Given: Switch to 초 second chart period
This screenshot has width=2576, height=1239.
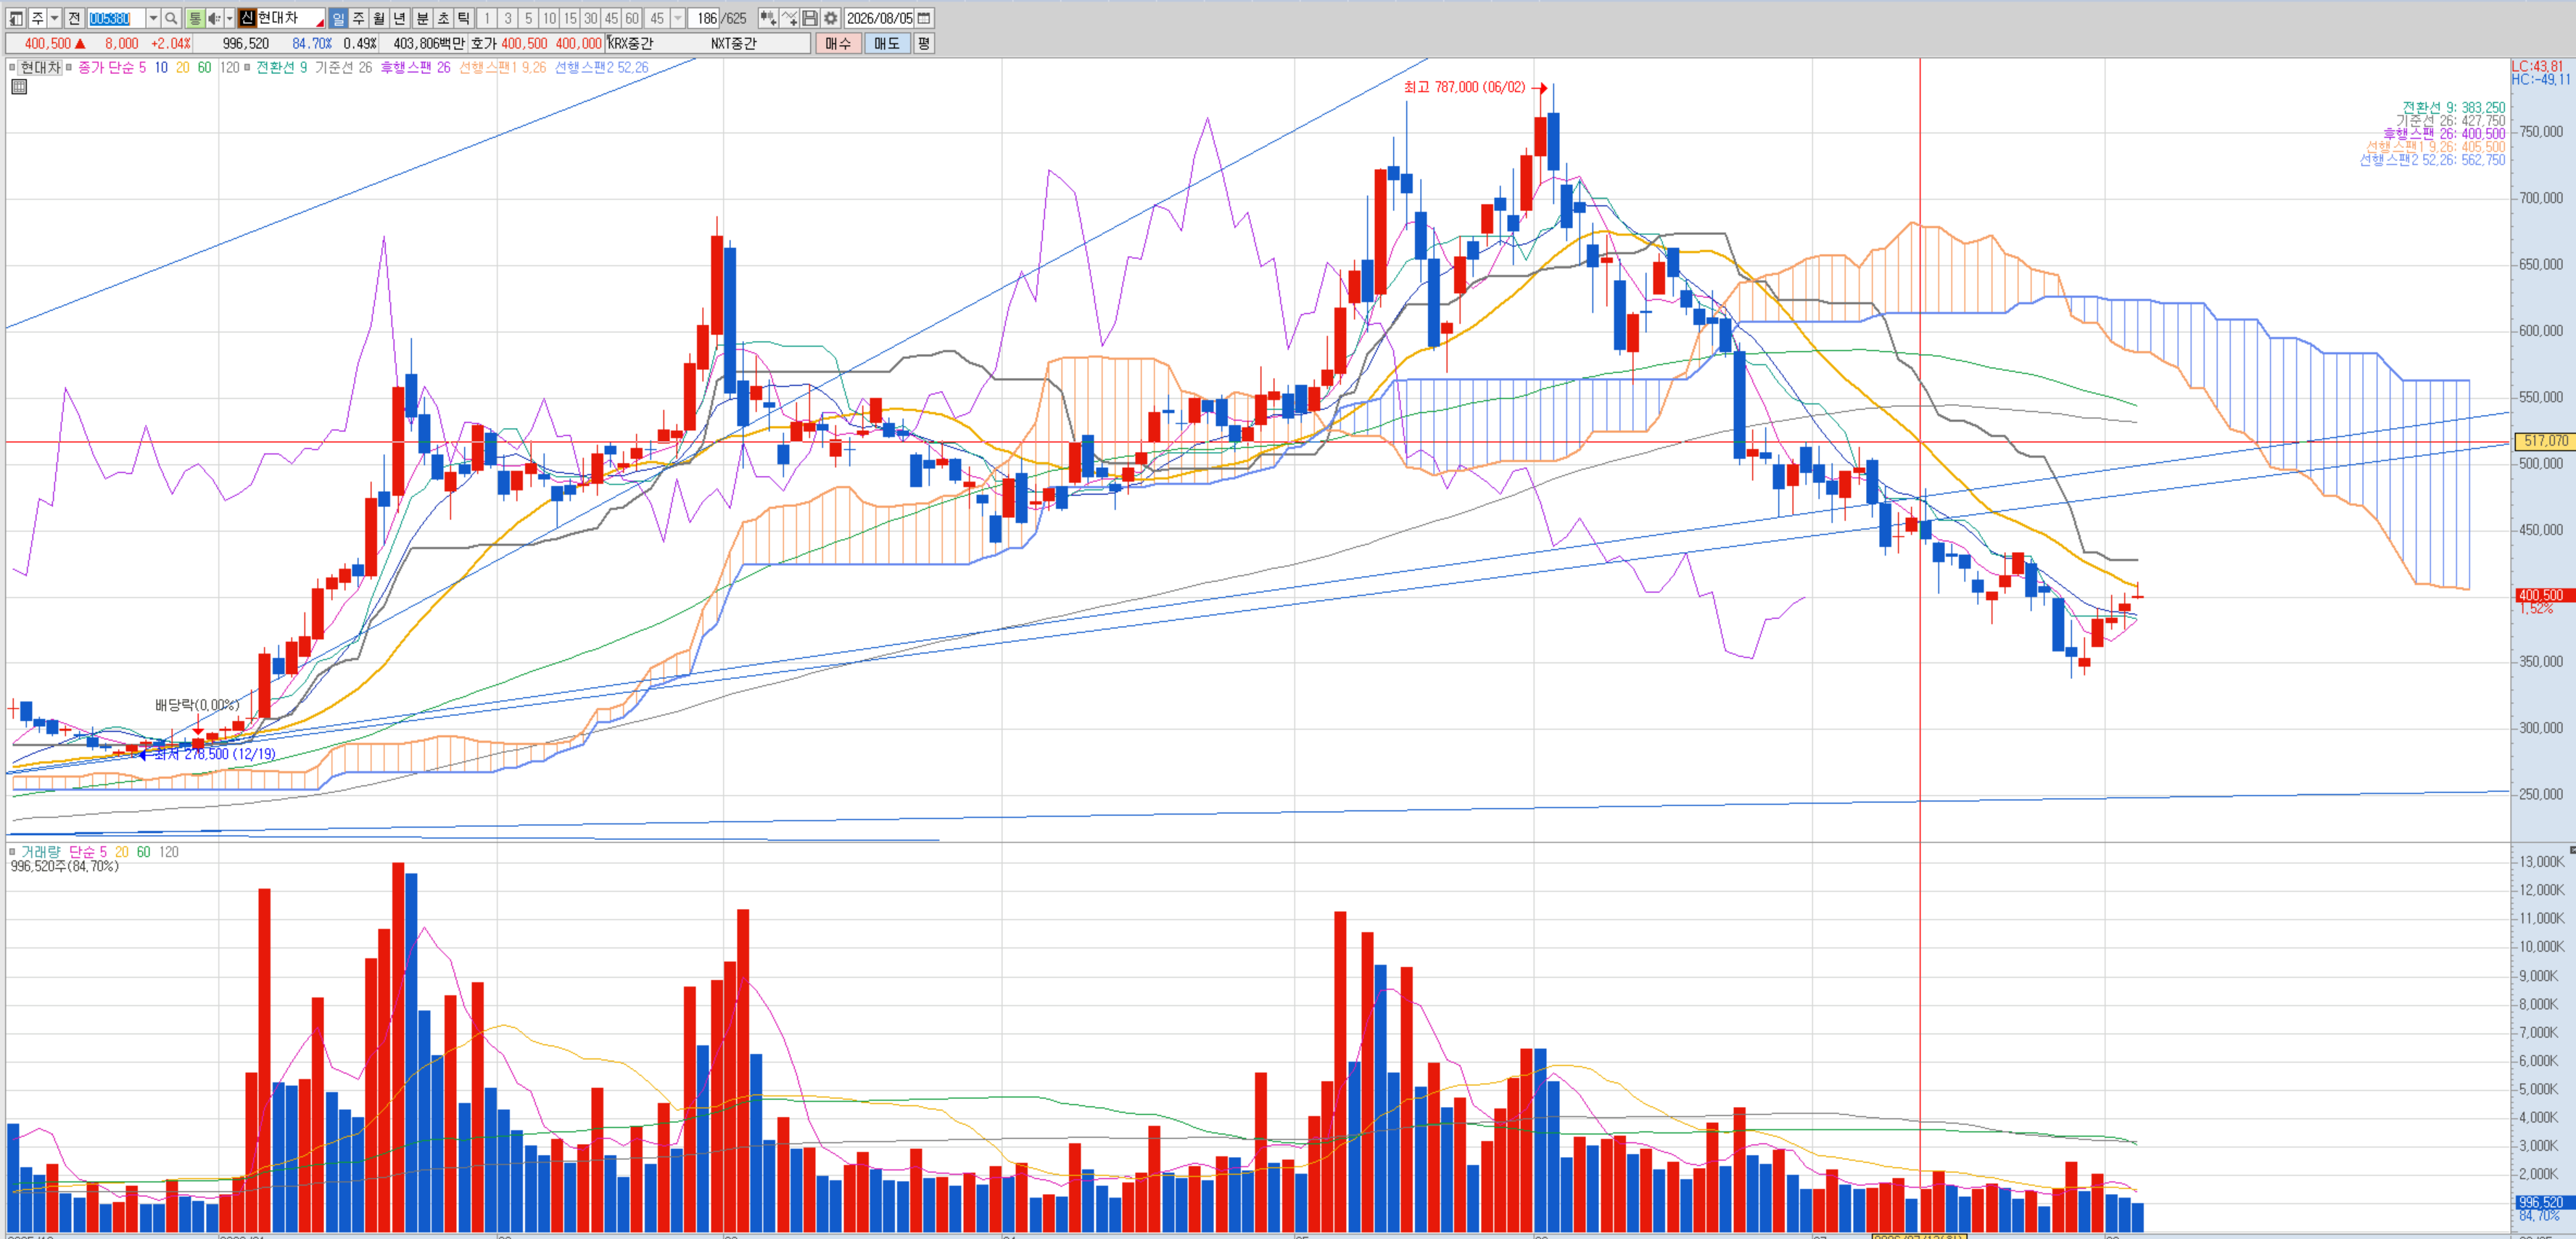Looking at the screenshot, I should (x=443, y=18).
